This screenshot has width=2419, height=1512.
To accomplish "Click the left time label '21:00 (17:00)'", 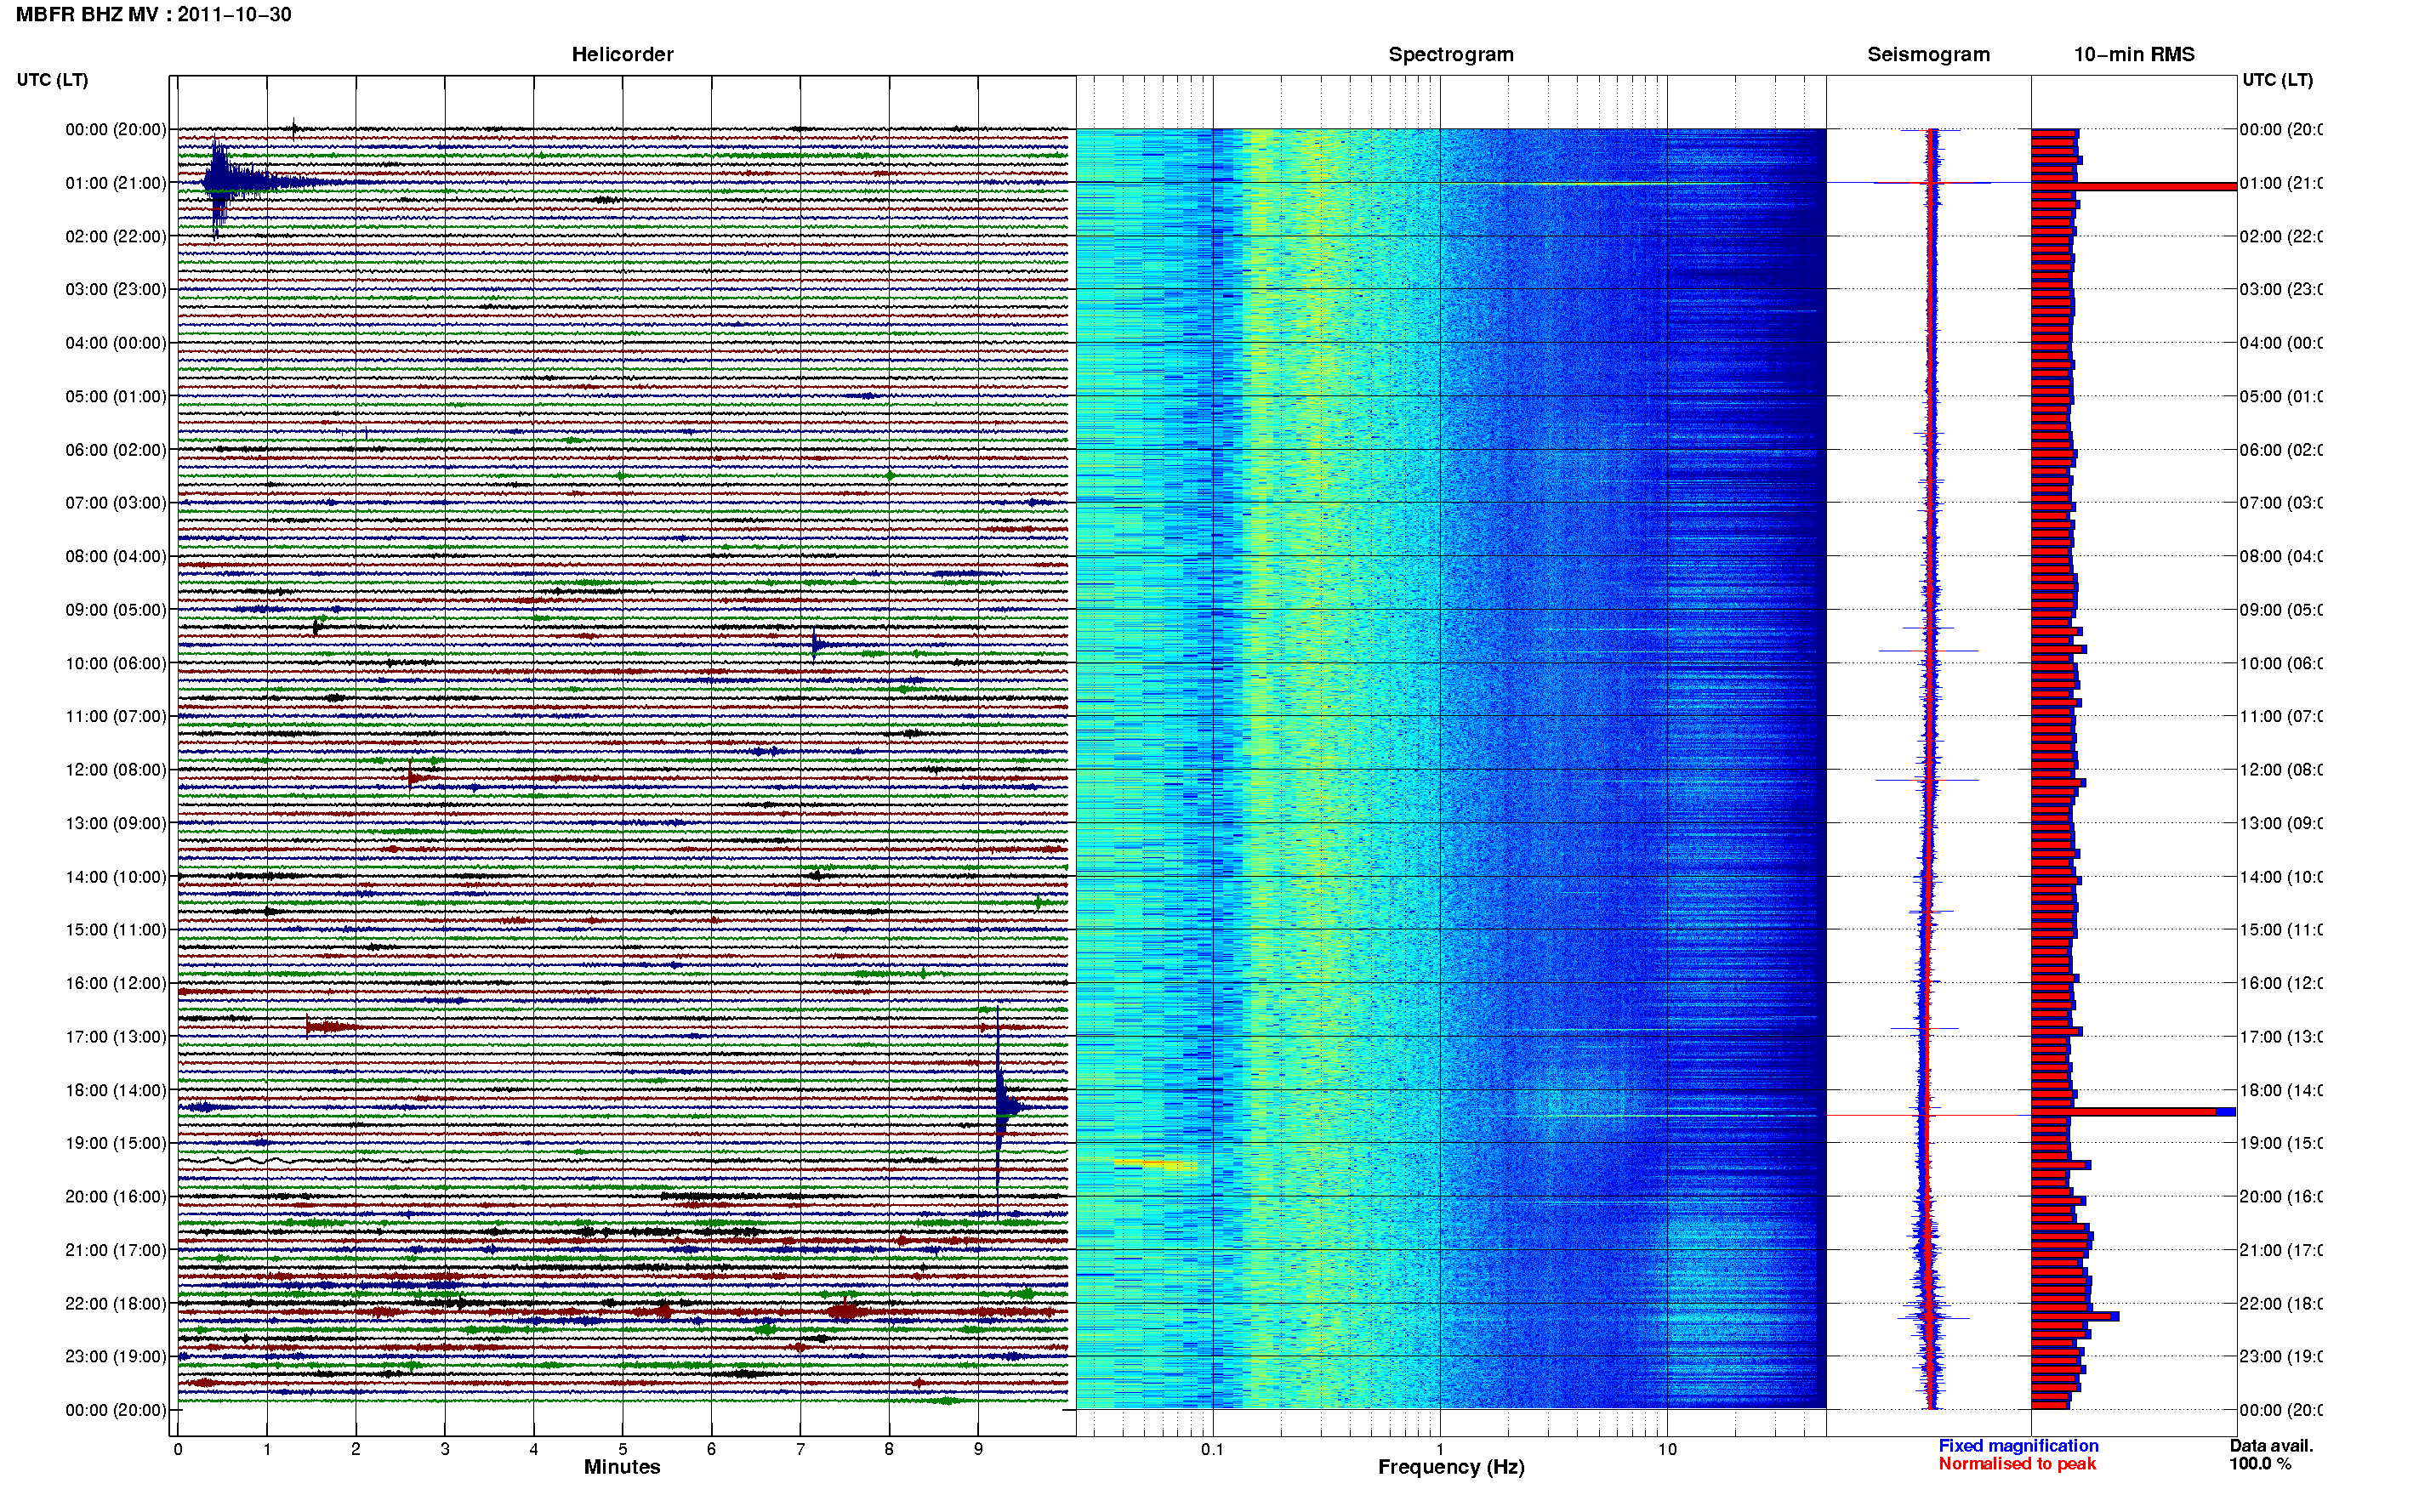I will [x=116, y=1250].
